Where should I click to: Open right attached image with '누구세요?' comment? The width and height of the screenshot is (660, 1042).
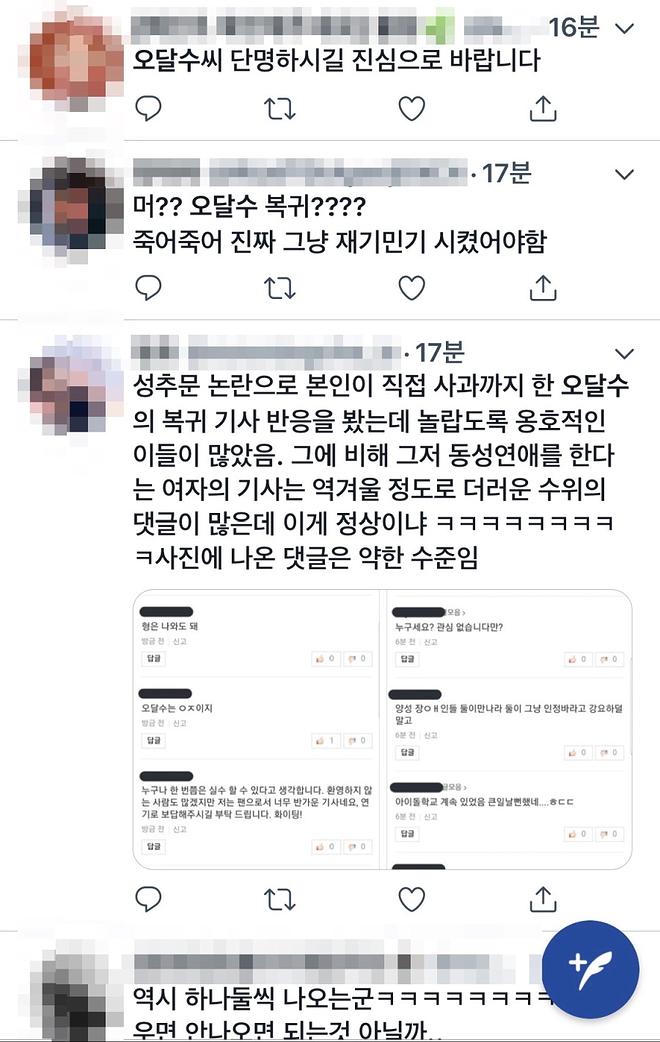508,729
